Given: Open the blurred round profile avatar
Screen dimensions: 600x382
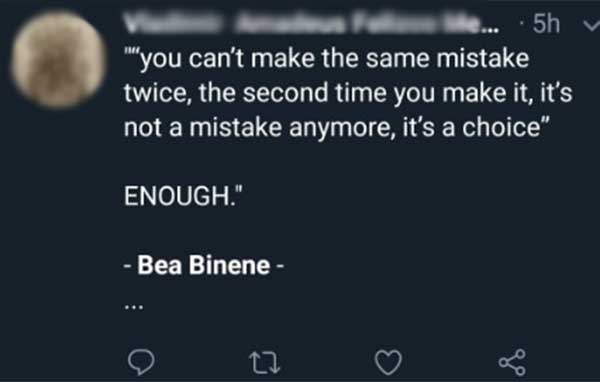Looking at the screenshot, I should [x=58, y=60].
